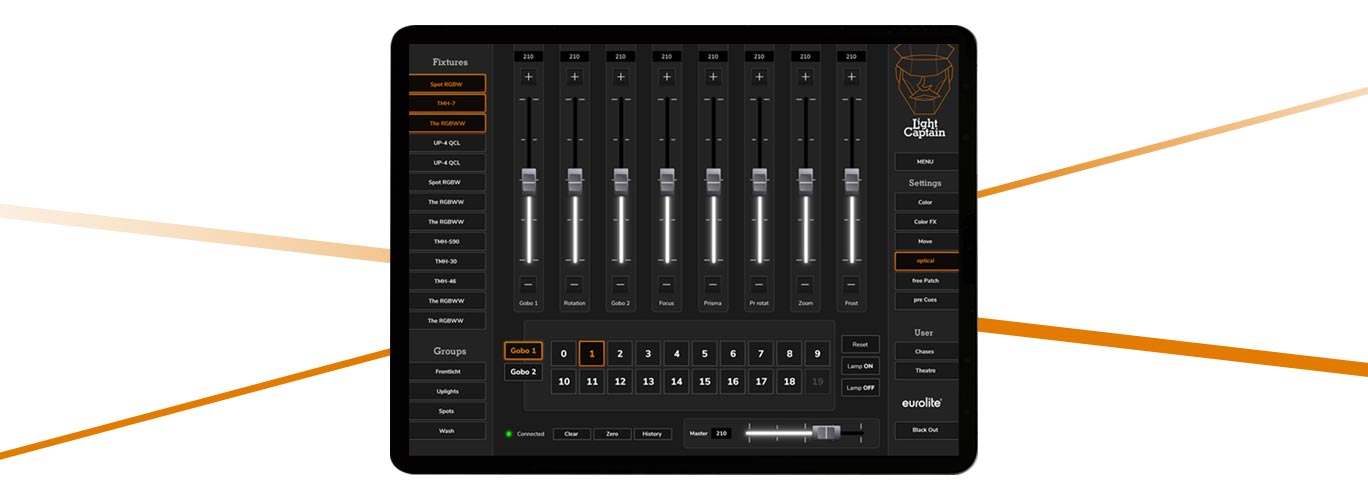The width and height of the screenshot is (1368, 500).
Task: Click the plus icon above Gobo 1 fader
Action: (528, 76)
